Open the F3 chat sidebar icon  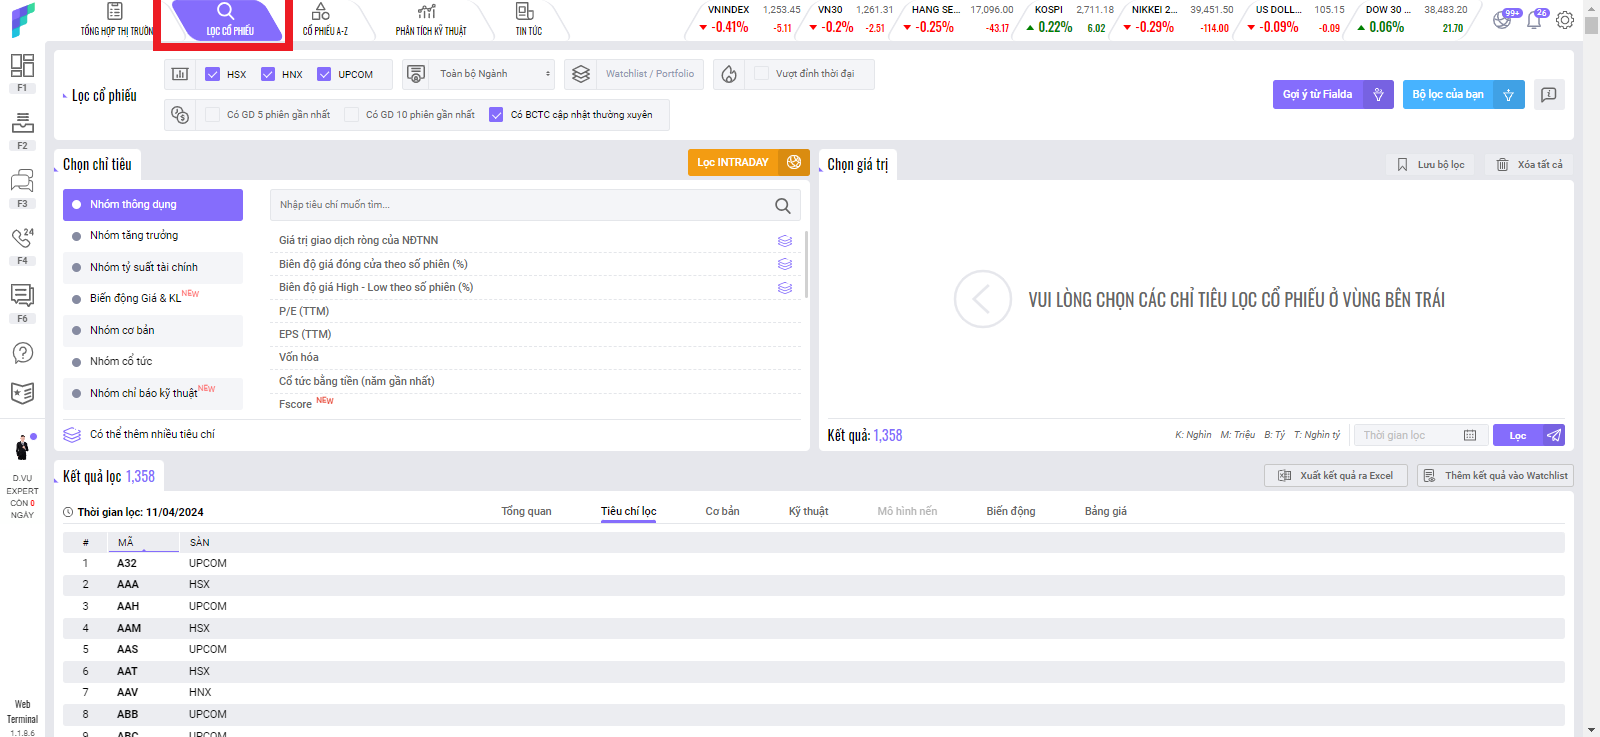[x=22, y=181]
